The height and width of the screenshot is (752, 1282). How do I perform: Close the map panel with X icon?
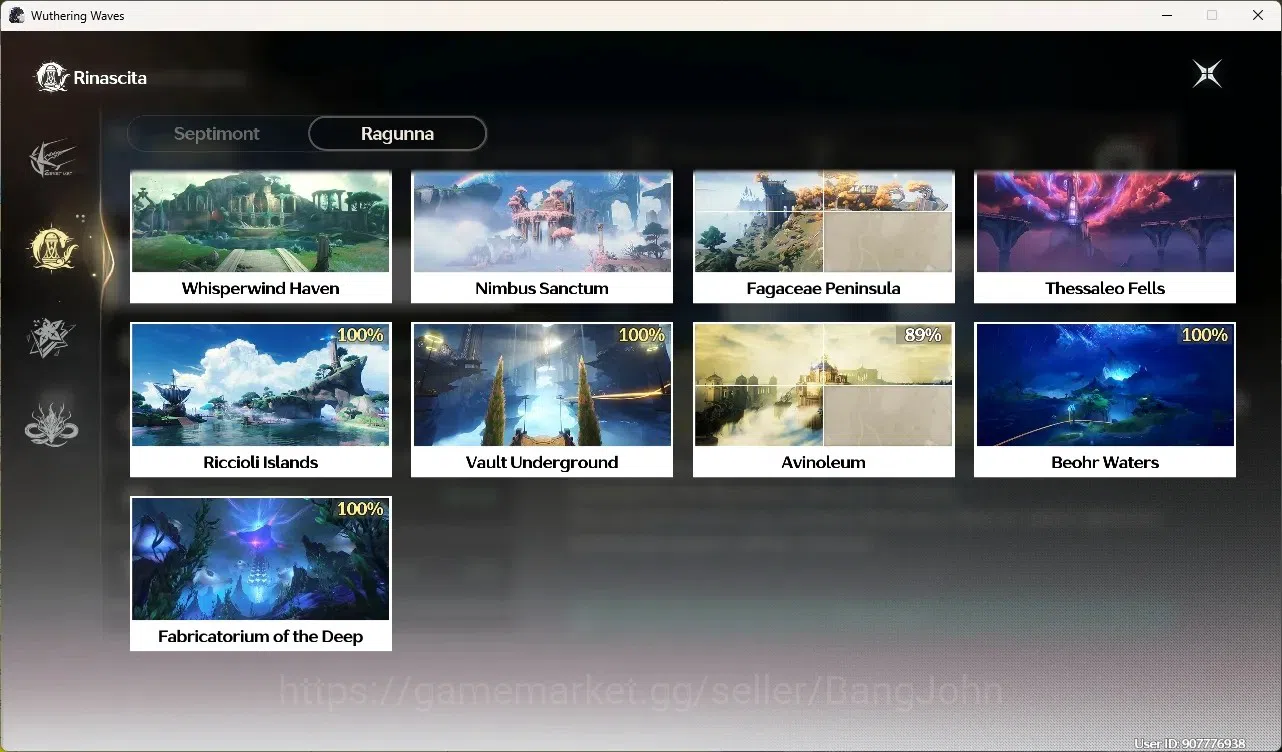(1207, 74)
